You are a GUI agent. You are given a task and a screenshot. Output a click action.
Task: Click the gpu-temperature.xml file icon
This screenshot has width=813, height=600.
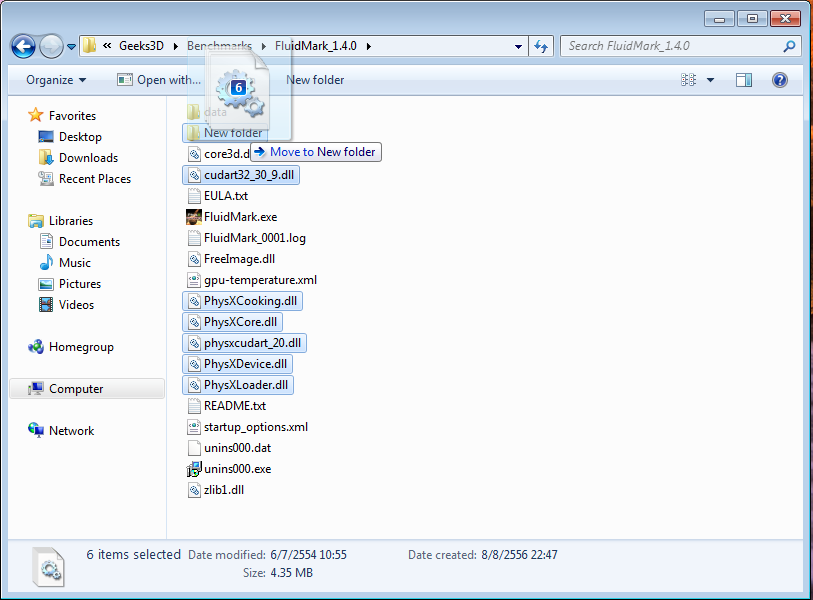[194, 280]
